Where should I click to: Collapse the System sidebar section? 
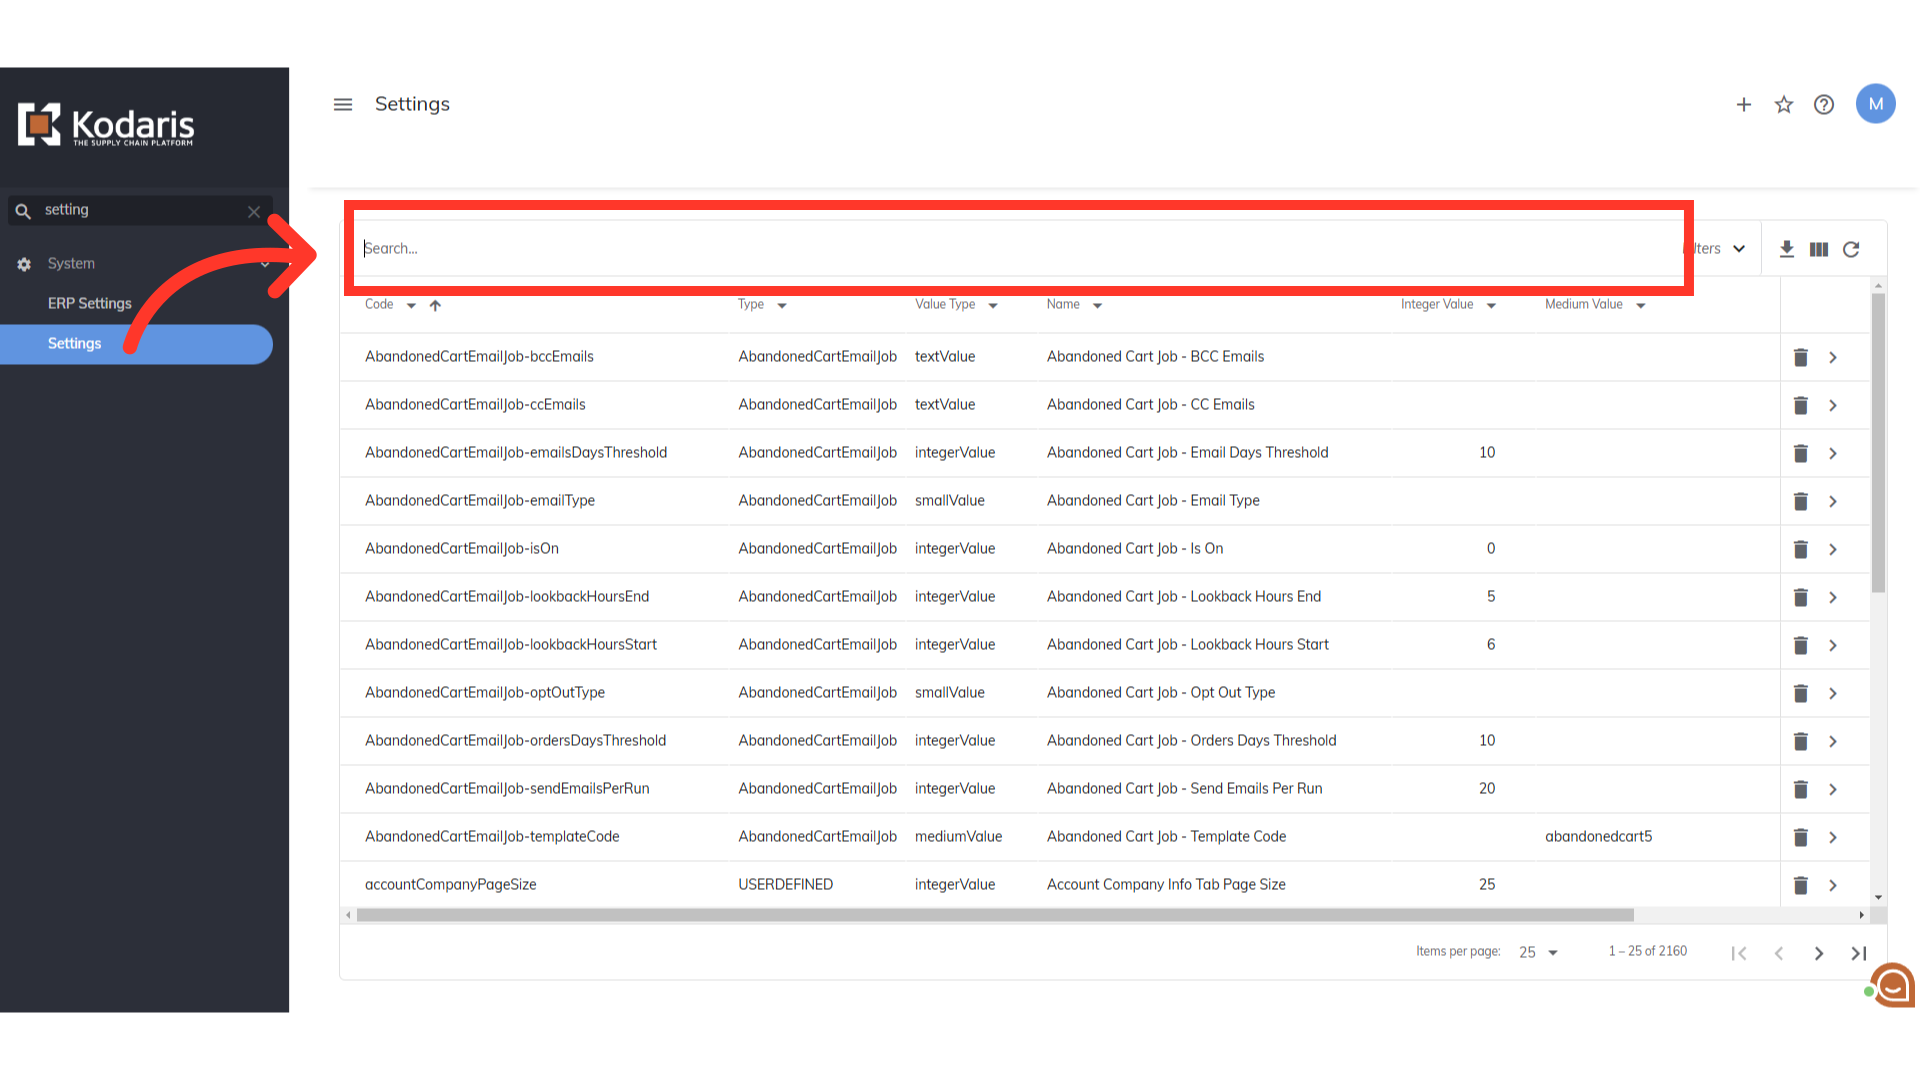pos(265,264)
